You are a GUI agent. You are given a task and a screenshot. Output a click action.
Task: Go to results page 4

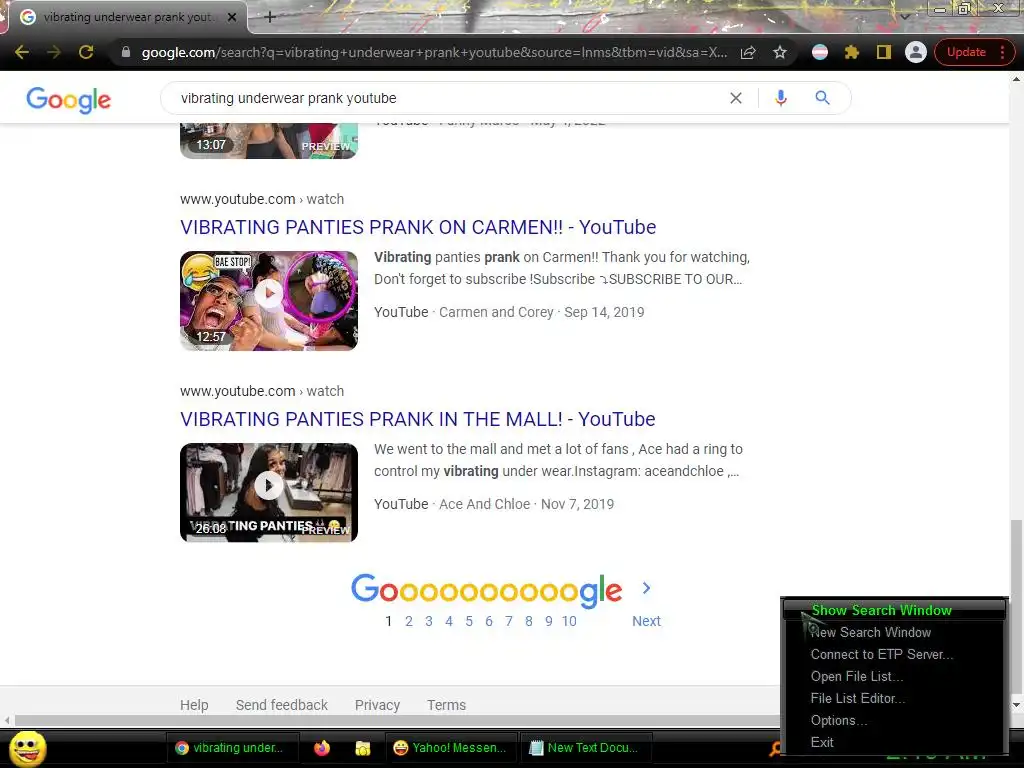(x=449, y=621)
